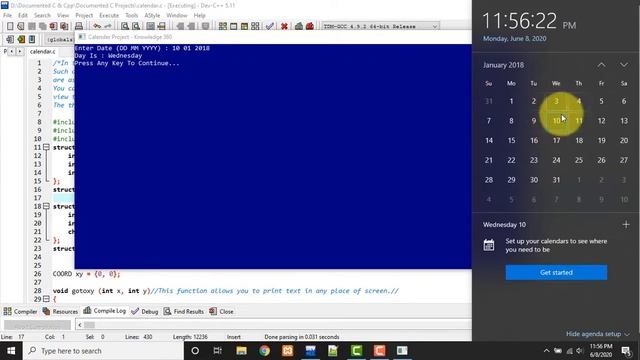Stop execution with the red X icon
The width and height of the screenshot is (640, 360).
coord(284,26)
